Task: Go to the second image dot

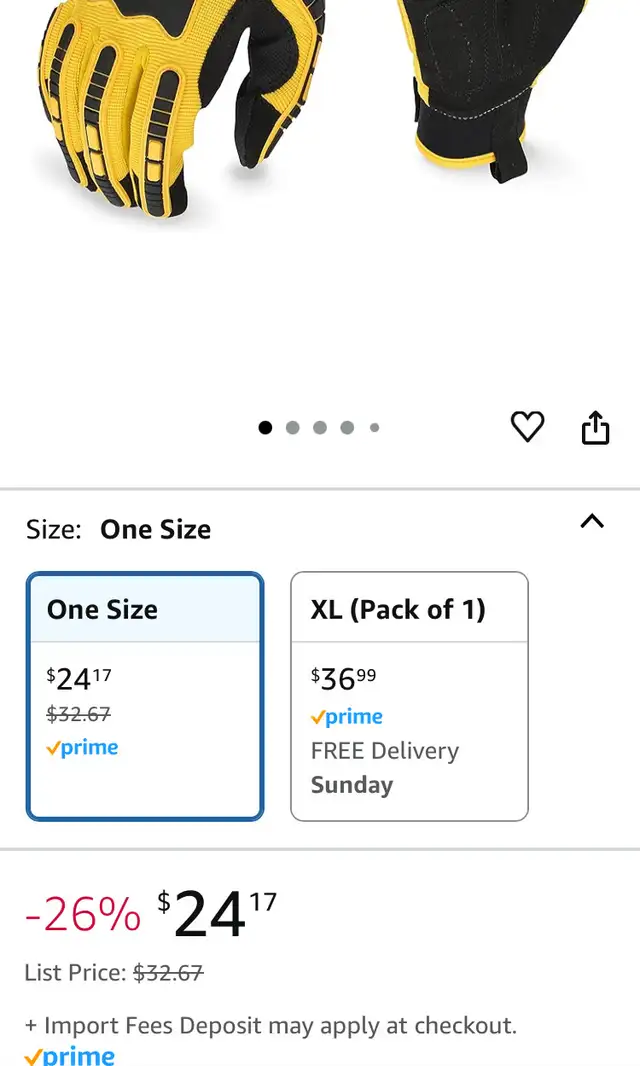Action: pos(292,428)
